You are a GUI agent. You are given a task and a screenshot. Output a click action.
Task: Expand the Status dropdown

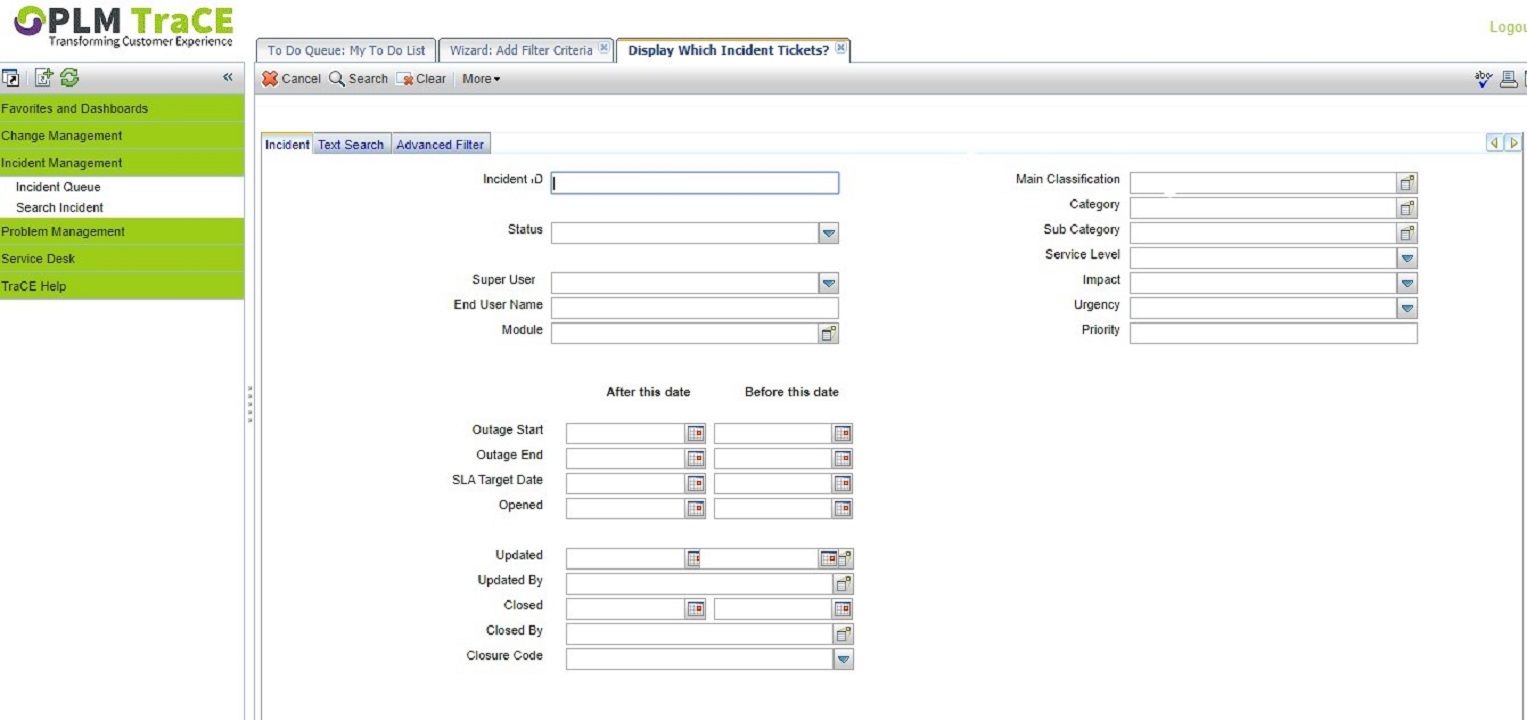point(828,233)
